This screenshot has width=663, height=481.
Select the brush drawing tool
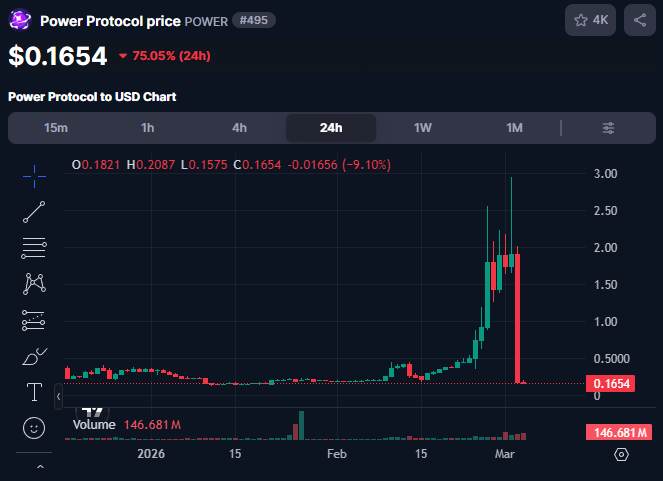[x=35, y=357]
